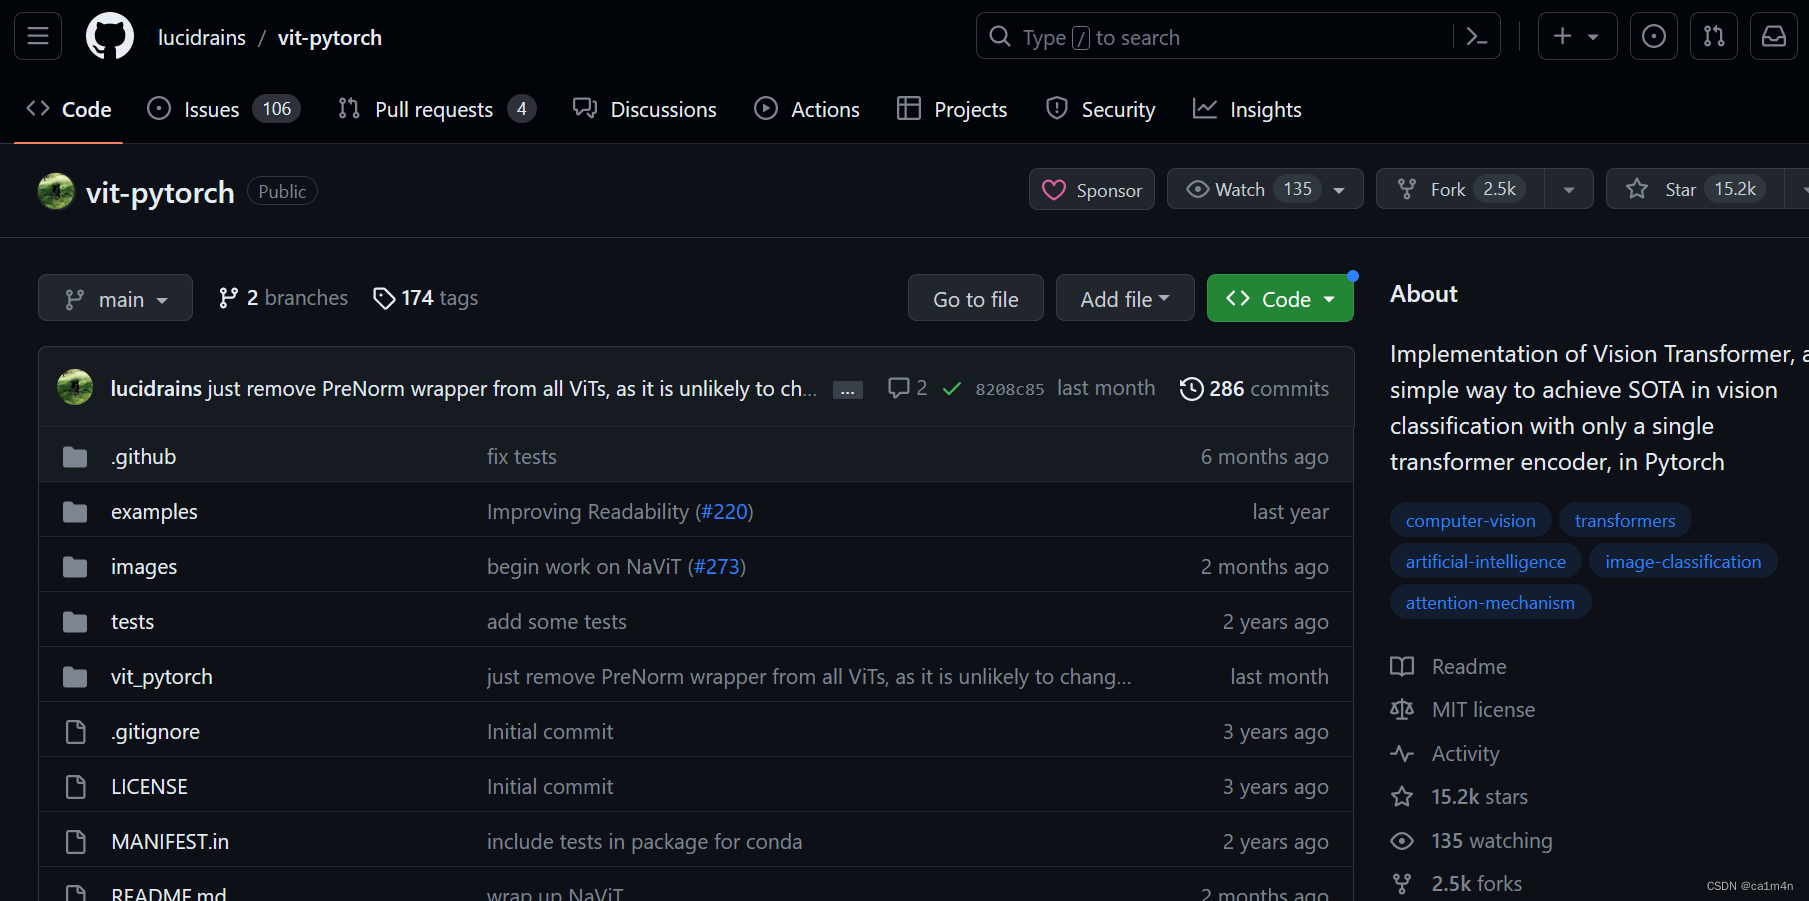Viewport: 1809px width, 901px height.
Task: Open the hamburger navigation menu
Action: coord(38,37)
